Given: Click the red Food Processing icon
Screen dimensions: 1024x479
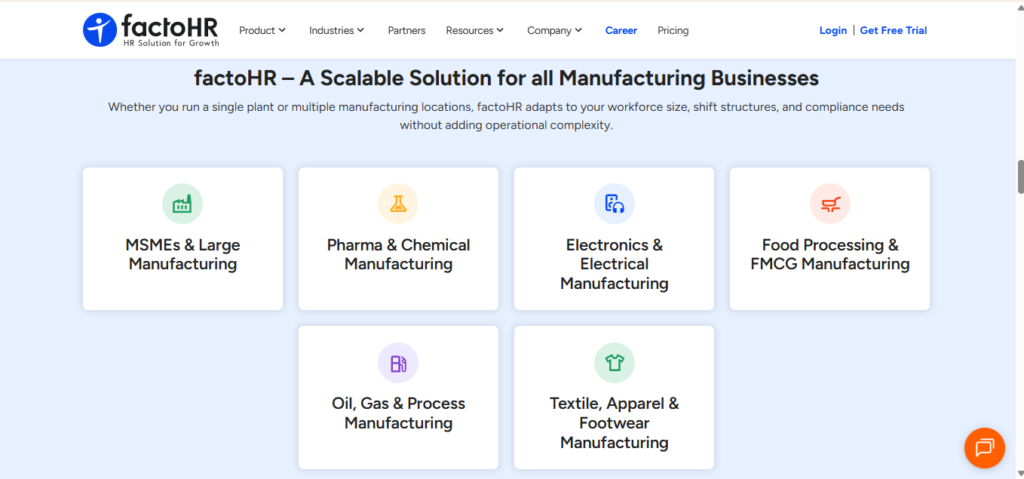Looking at the screenshot, I should point(830,204).
